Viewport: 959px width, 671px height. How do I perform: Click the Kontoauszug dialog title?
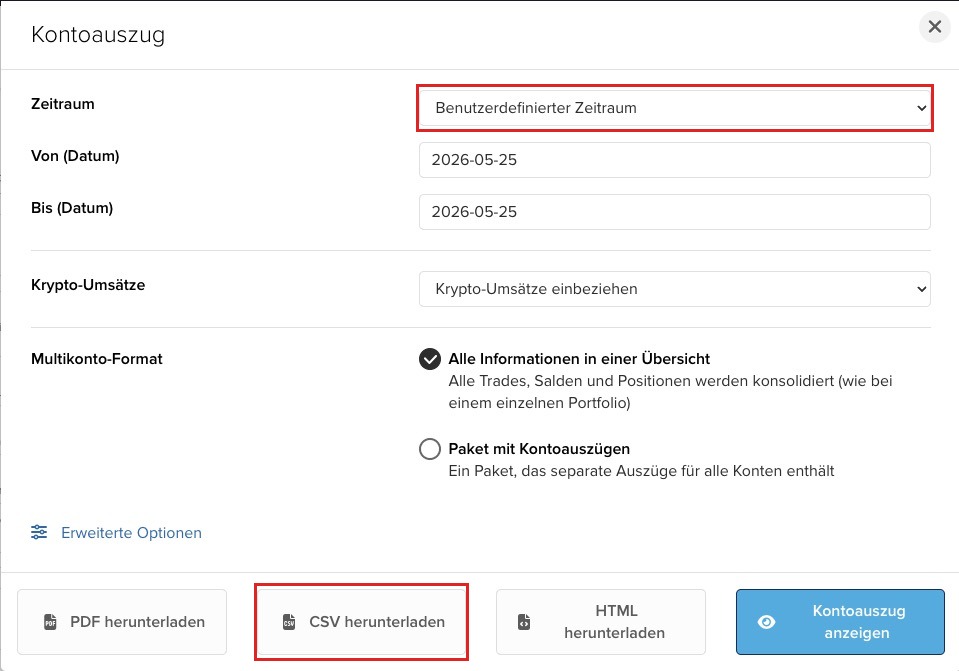click(x=98, y=35)
